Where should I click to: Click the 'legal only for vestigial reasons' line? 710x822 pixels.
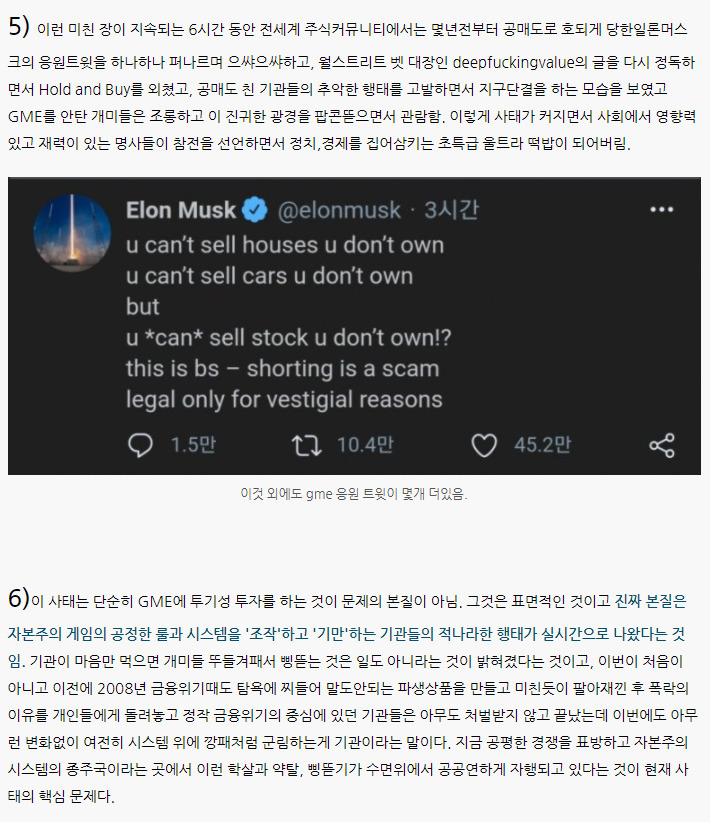click(x=283, y=399)
